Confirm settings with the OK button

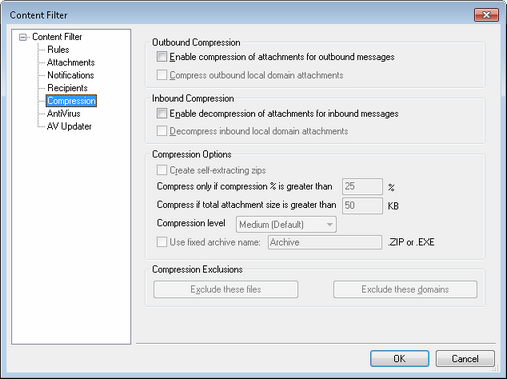(399, 359)
